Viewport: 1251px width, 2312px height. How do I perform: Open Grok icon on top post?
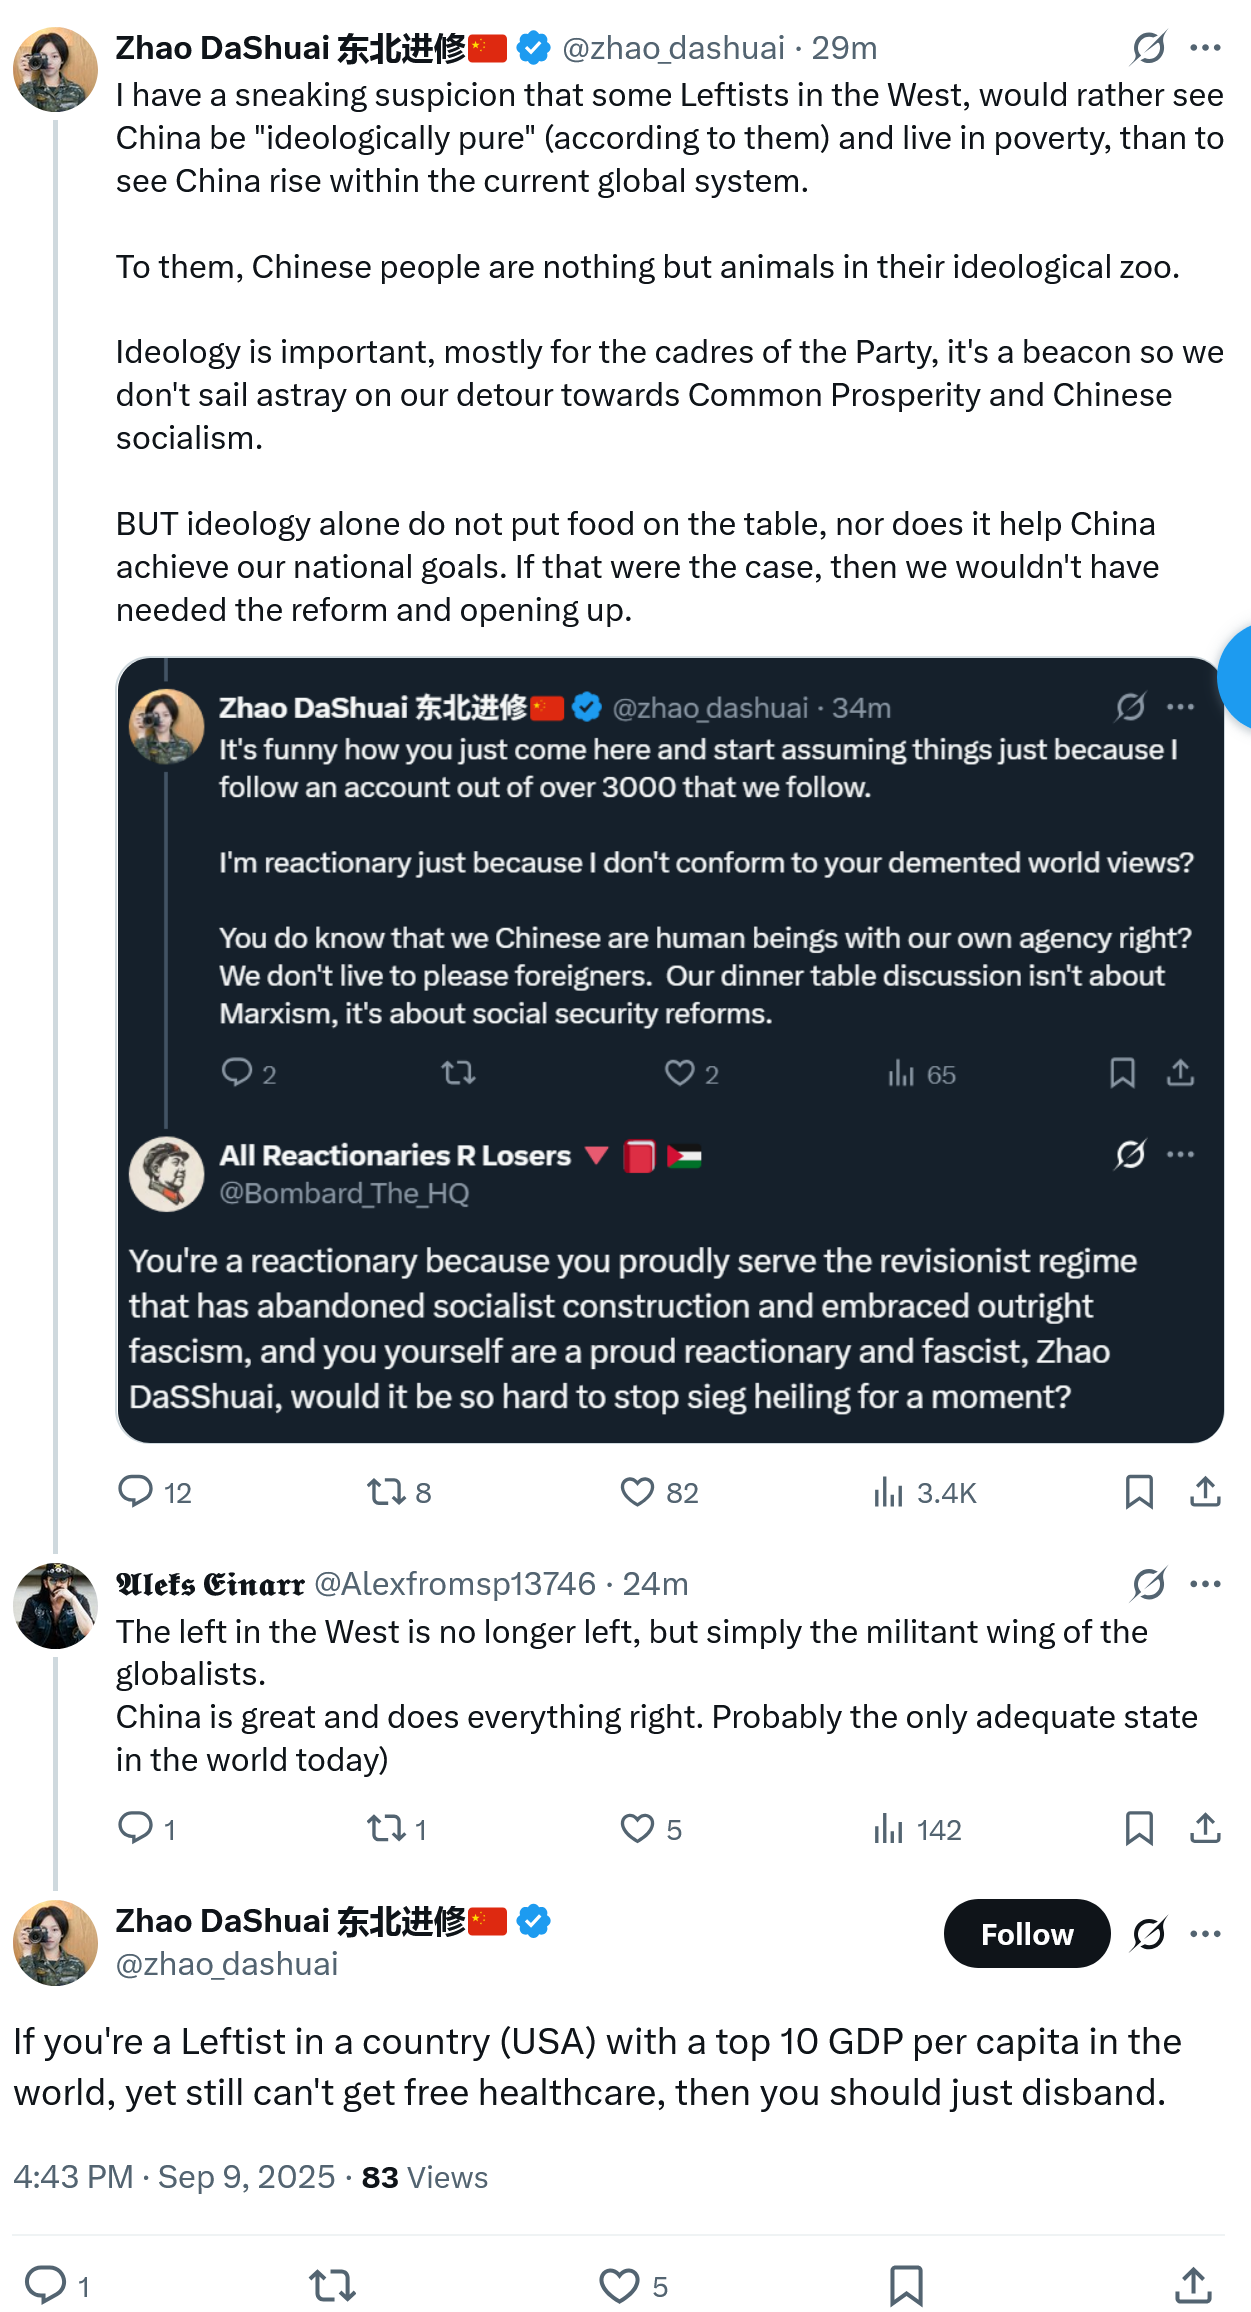(1148, 47)
